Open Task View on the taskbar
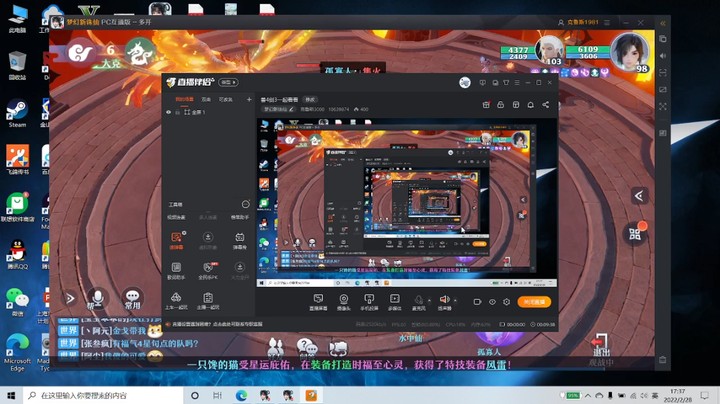 pyautogui.click(x=217, y=395)
